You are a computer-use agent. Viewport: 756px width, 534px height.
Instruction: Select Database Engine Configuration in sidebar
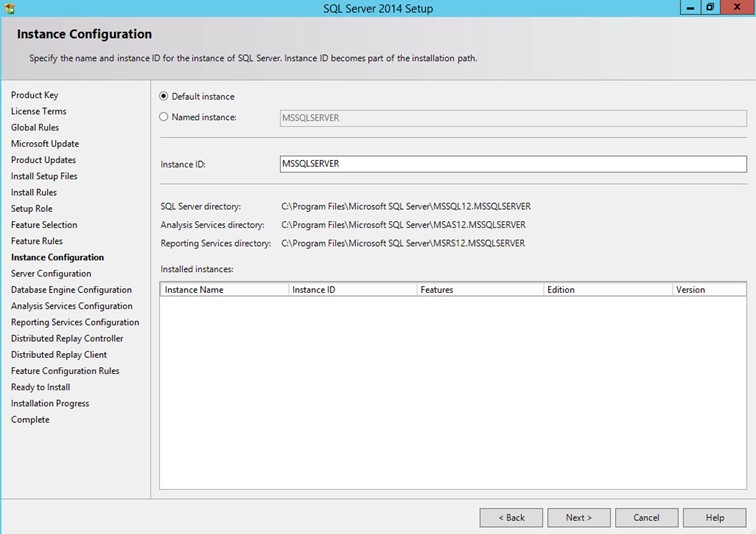tap(71, 290)
